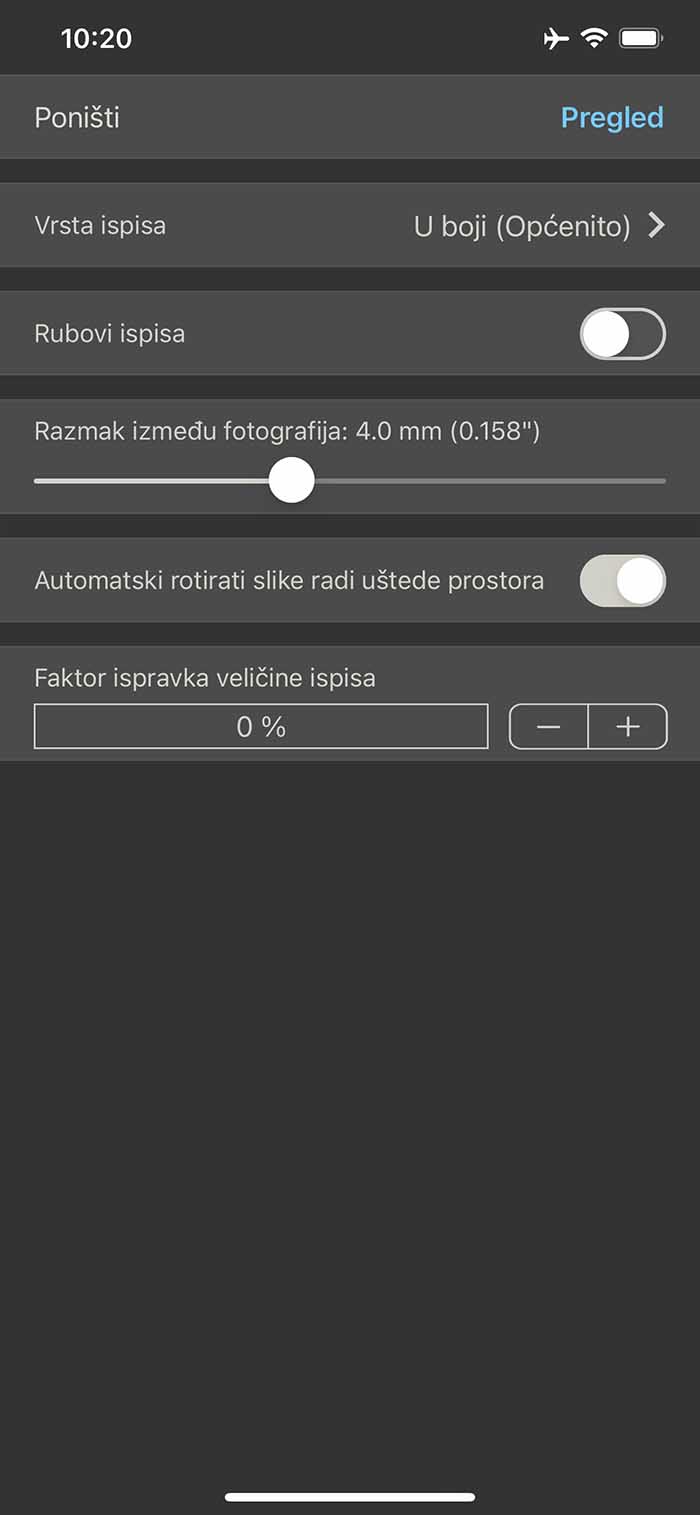Viewport: 700px width, 1515px height.
Task: Tap the battery icon in status bar
Action: [x=640, y=39]
